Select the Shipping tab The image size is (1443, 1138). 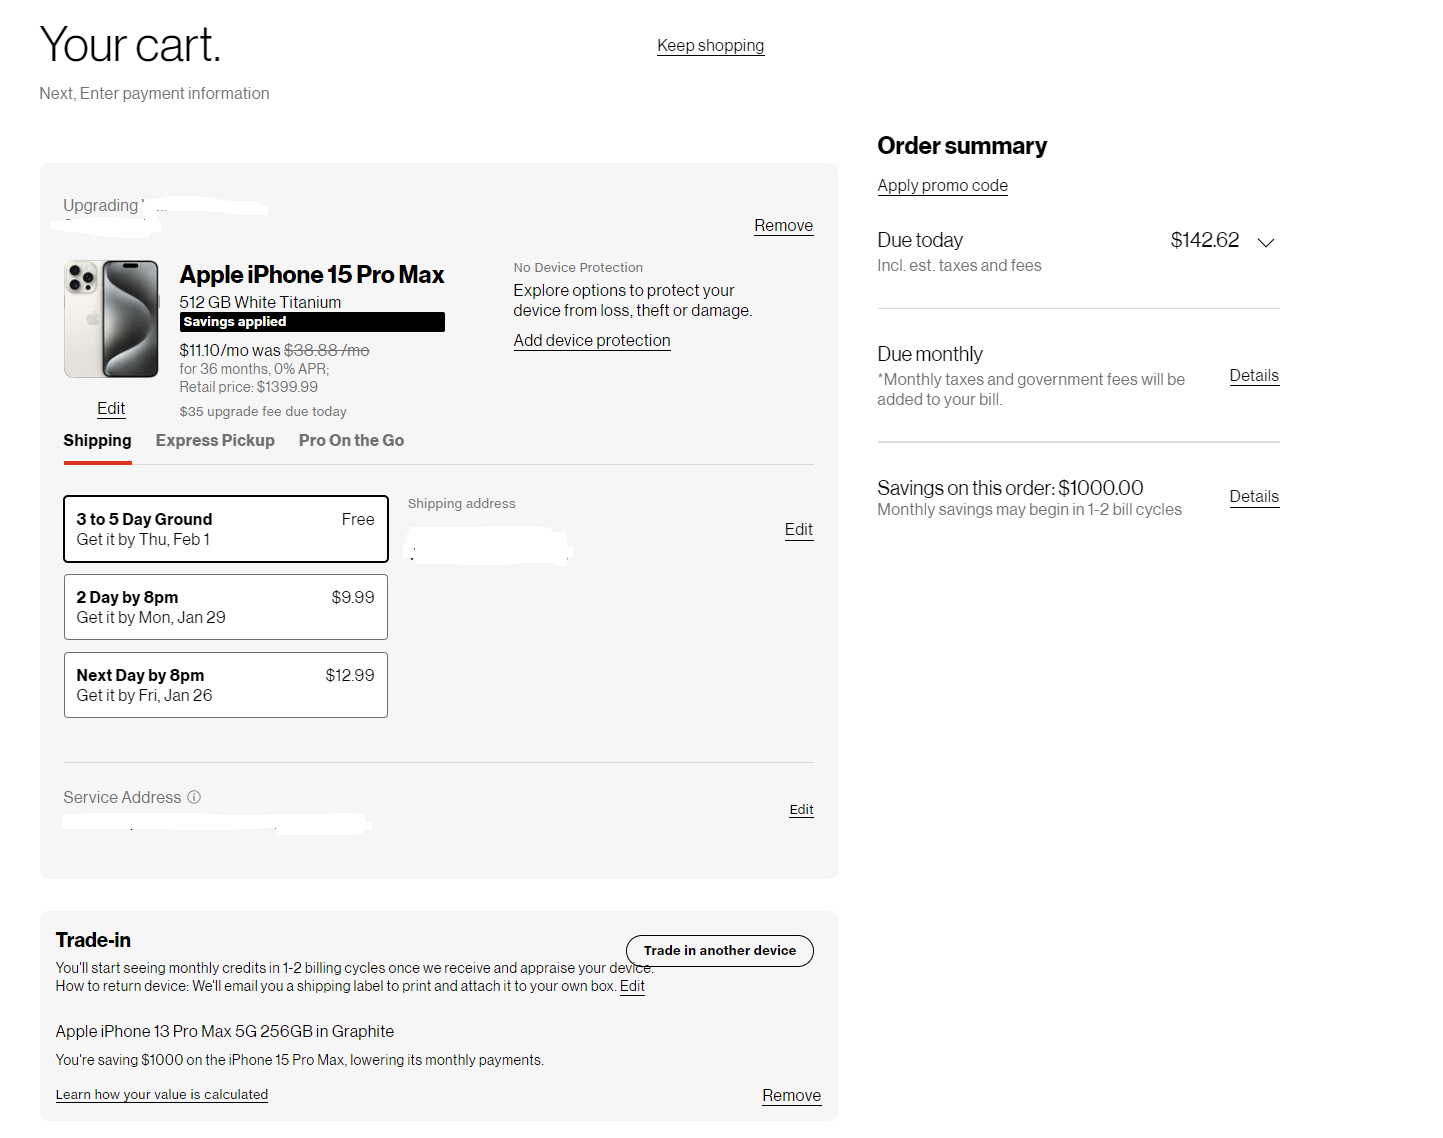[97, 441]
